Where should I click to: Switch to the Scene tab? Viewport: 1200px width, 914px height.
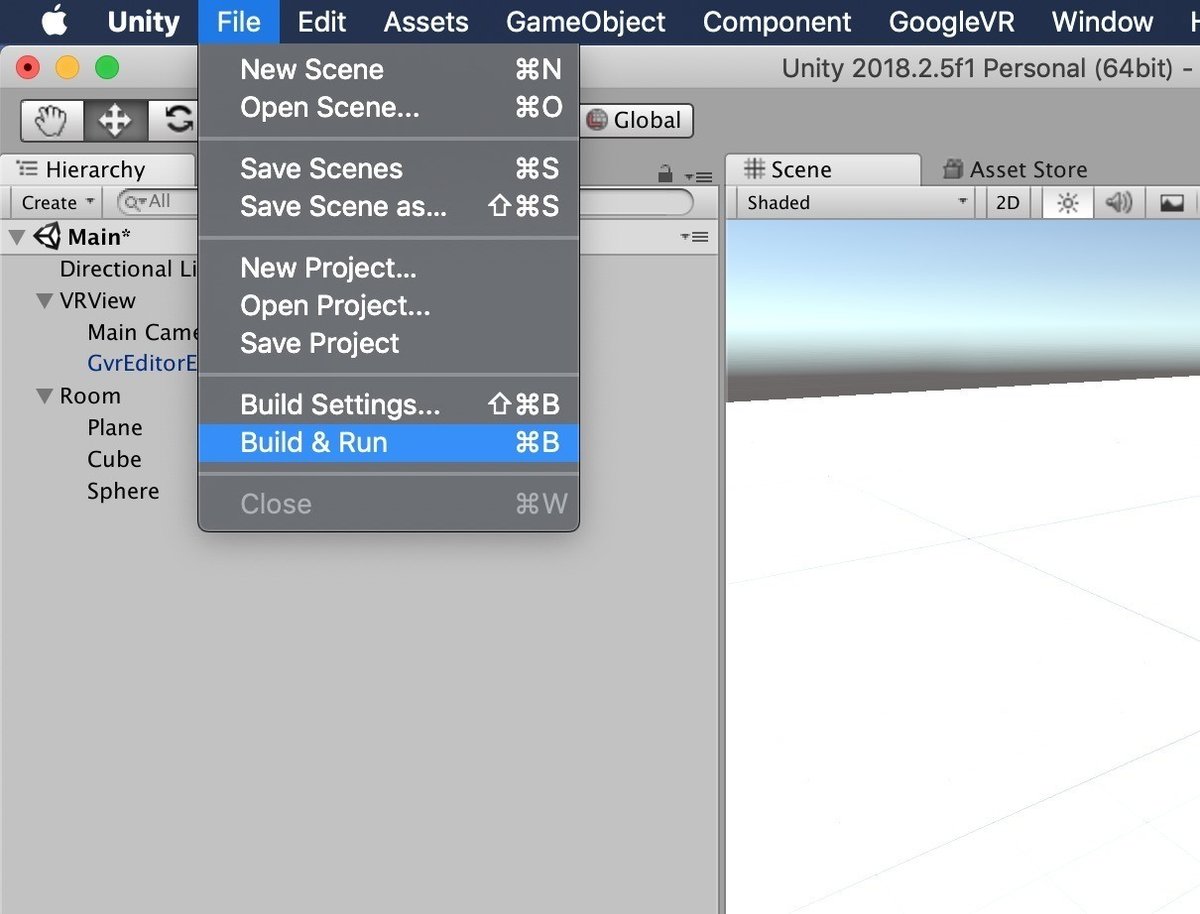click(x=822, y=170)
